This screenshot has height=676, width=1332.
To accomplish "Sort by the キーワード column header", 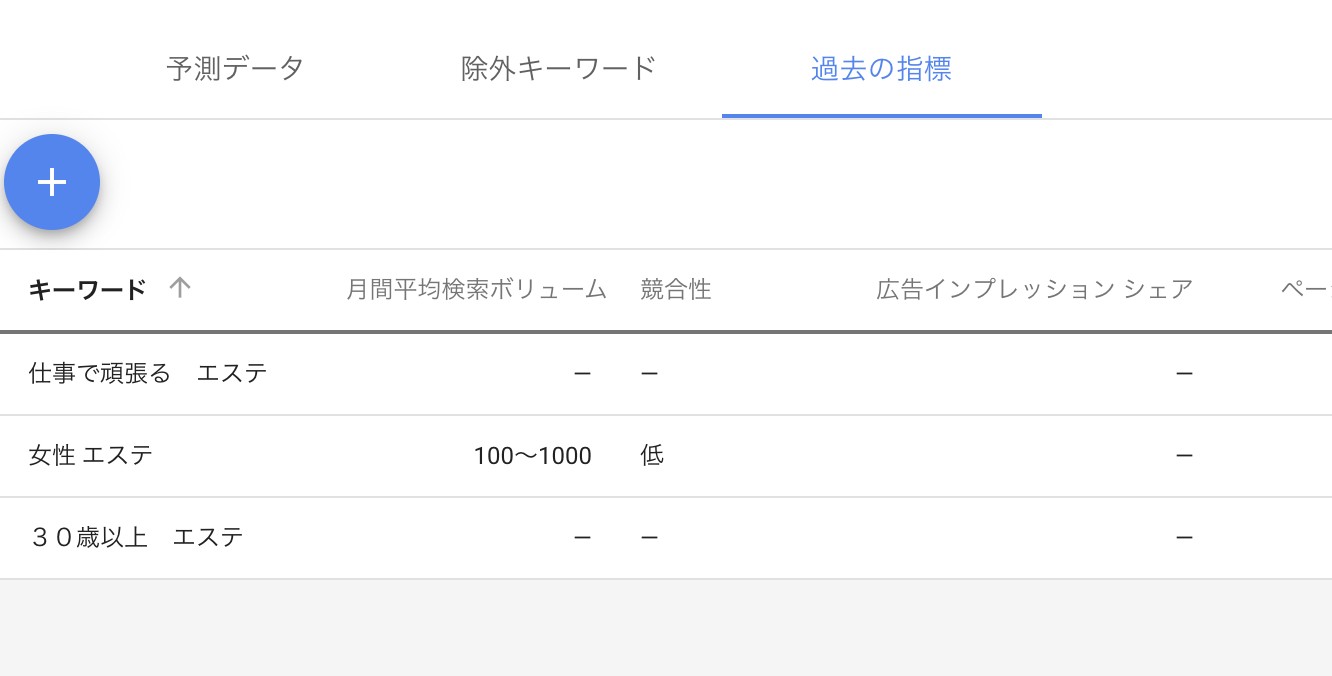I will [87, 290].
